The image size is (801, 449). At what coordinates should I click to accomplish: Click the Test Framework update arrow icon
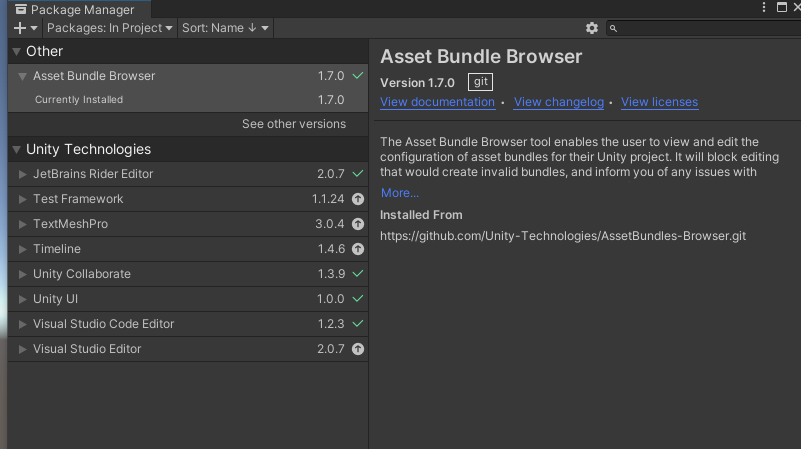coord(358,199)
